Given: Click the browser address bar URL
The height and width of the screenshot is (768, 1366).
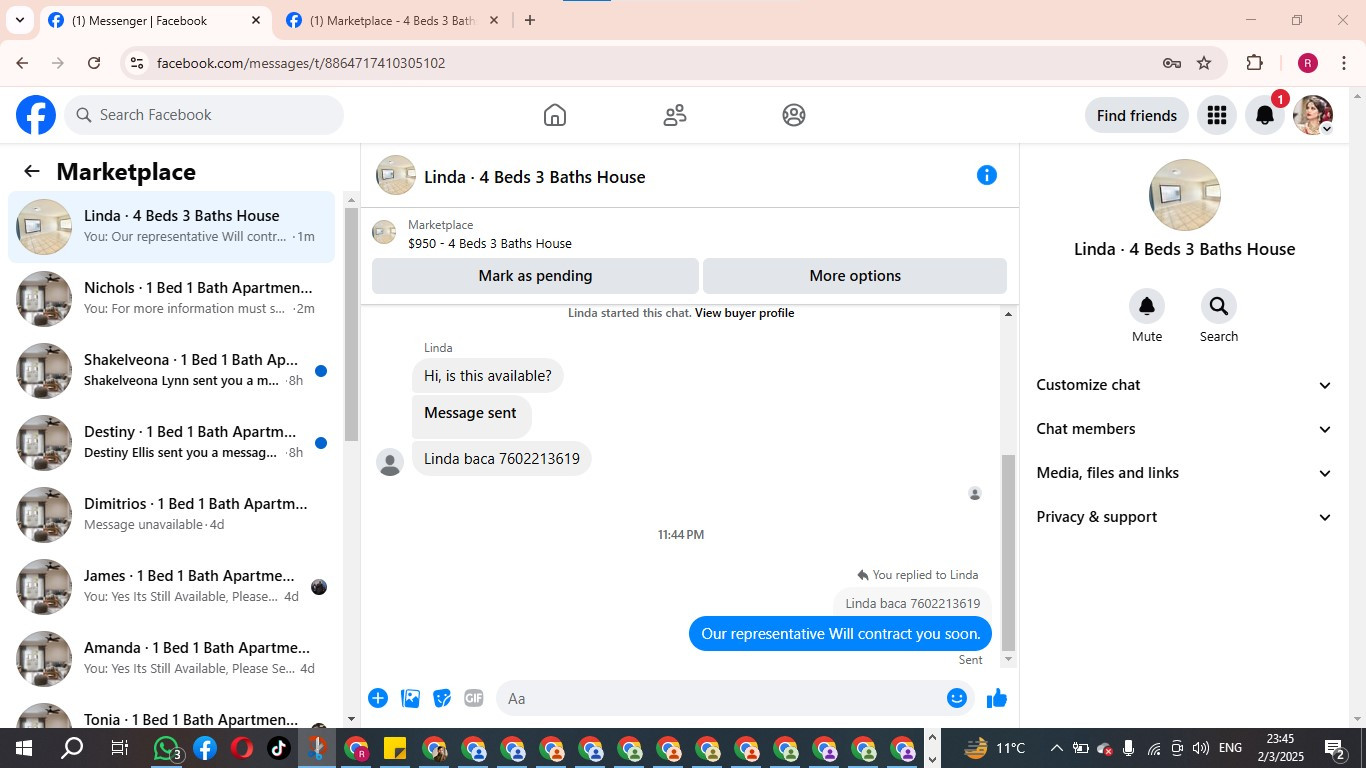Looking at the screenshot, I should pos(301,63).
